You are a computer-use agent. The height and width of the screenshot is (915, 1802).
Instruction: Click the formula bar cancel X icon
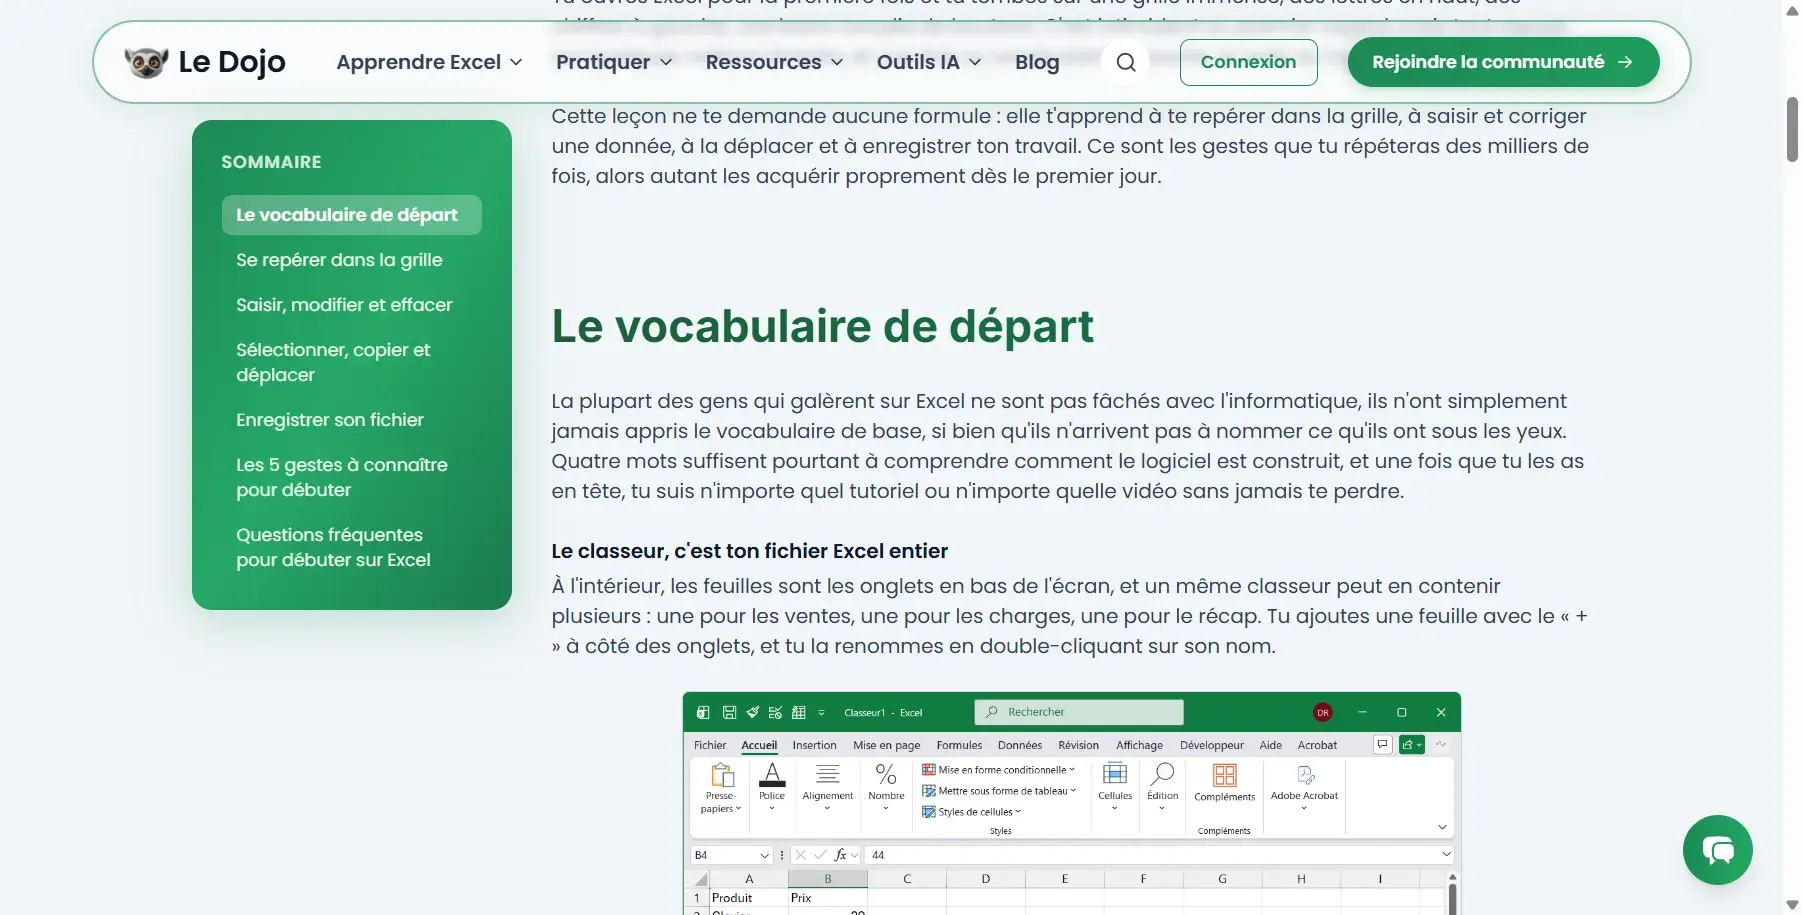click(x=800, y=855)
